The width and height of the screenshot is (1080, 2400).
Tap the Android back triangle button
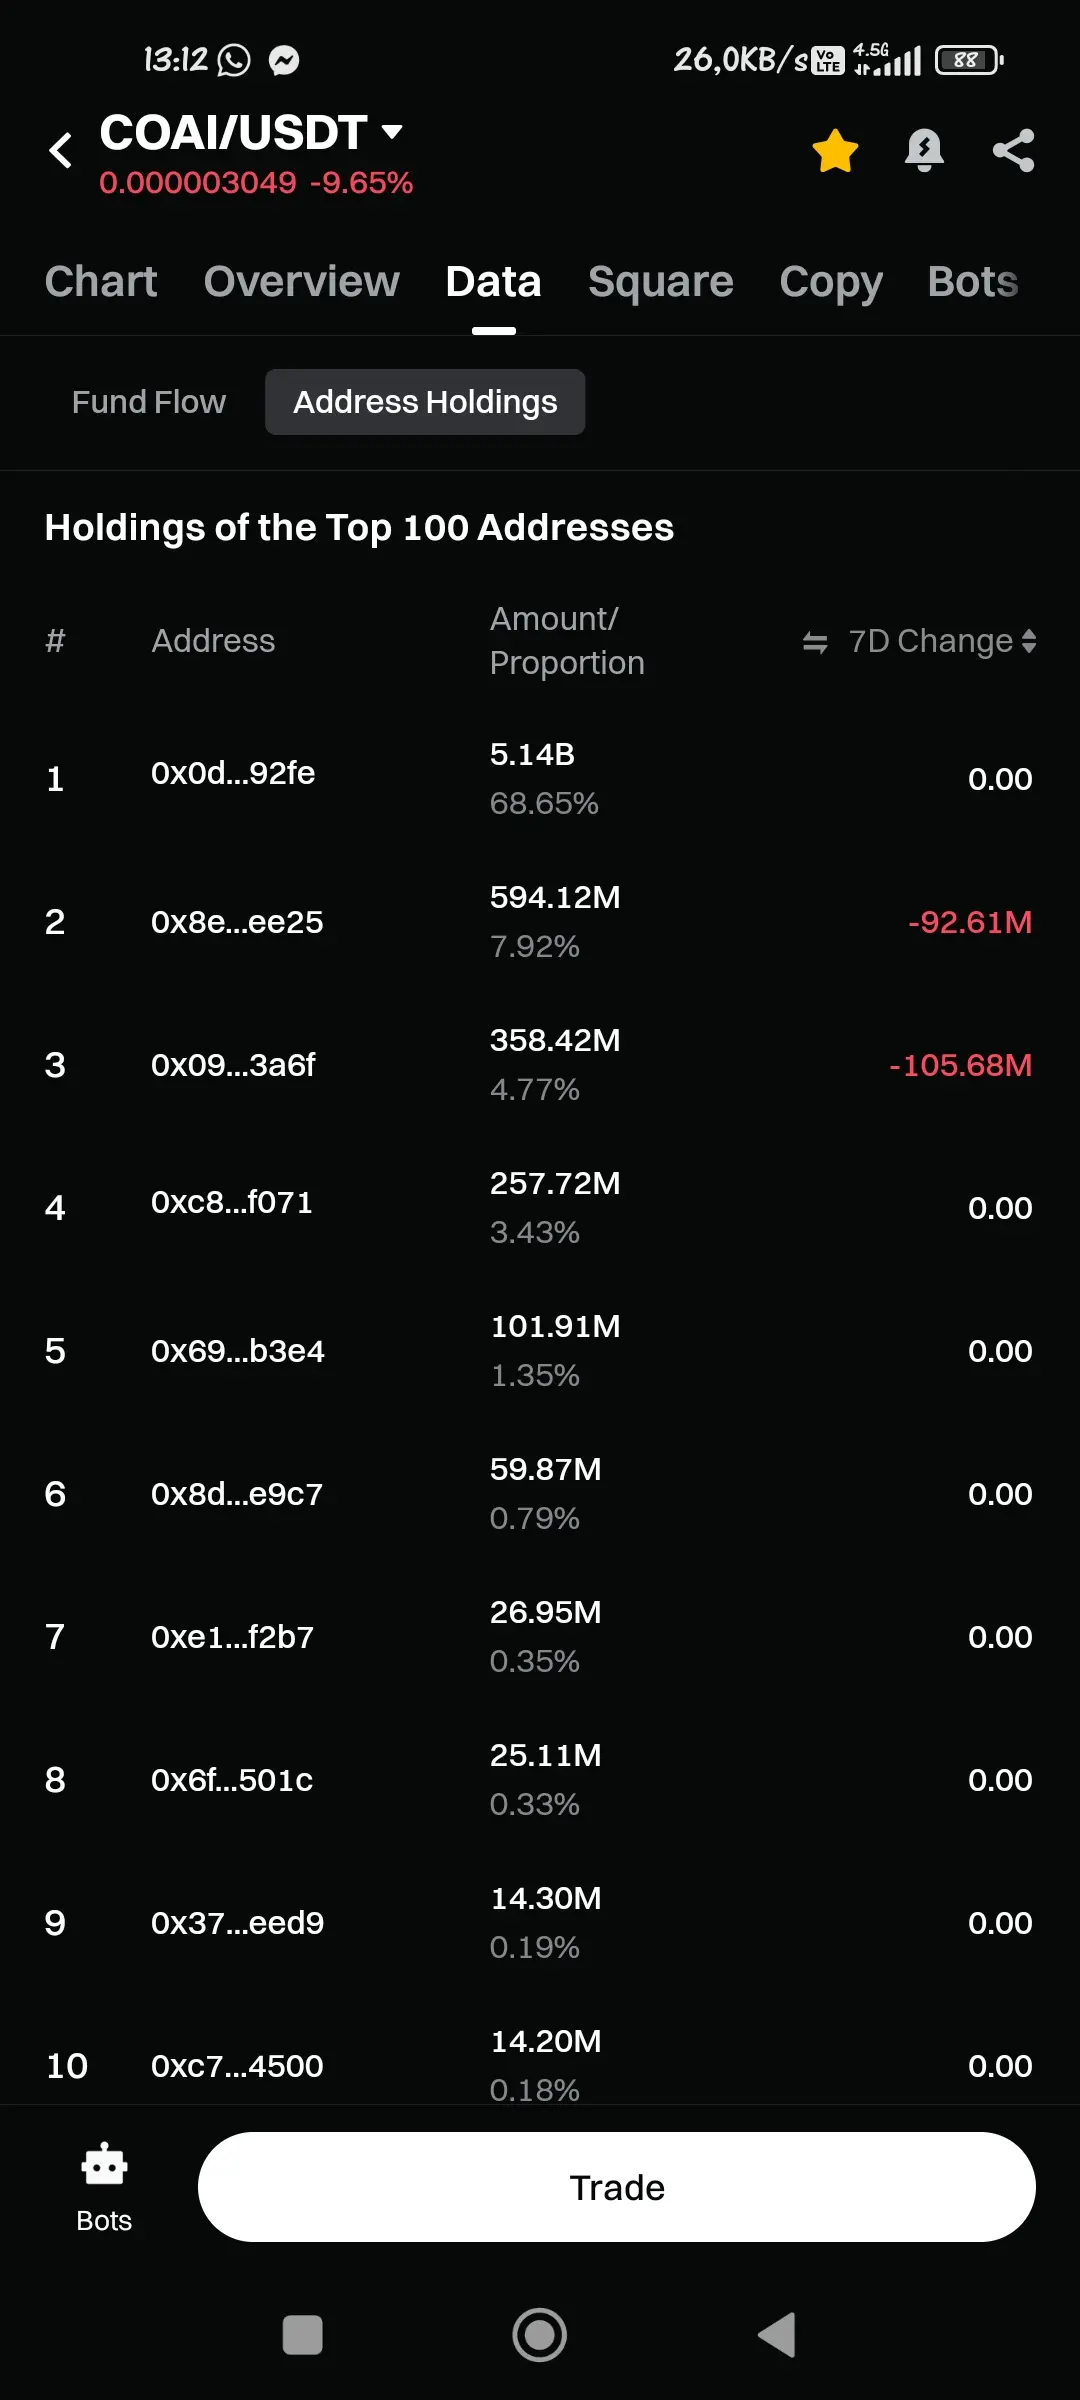pos(777,2335)
